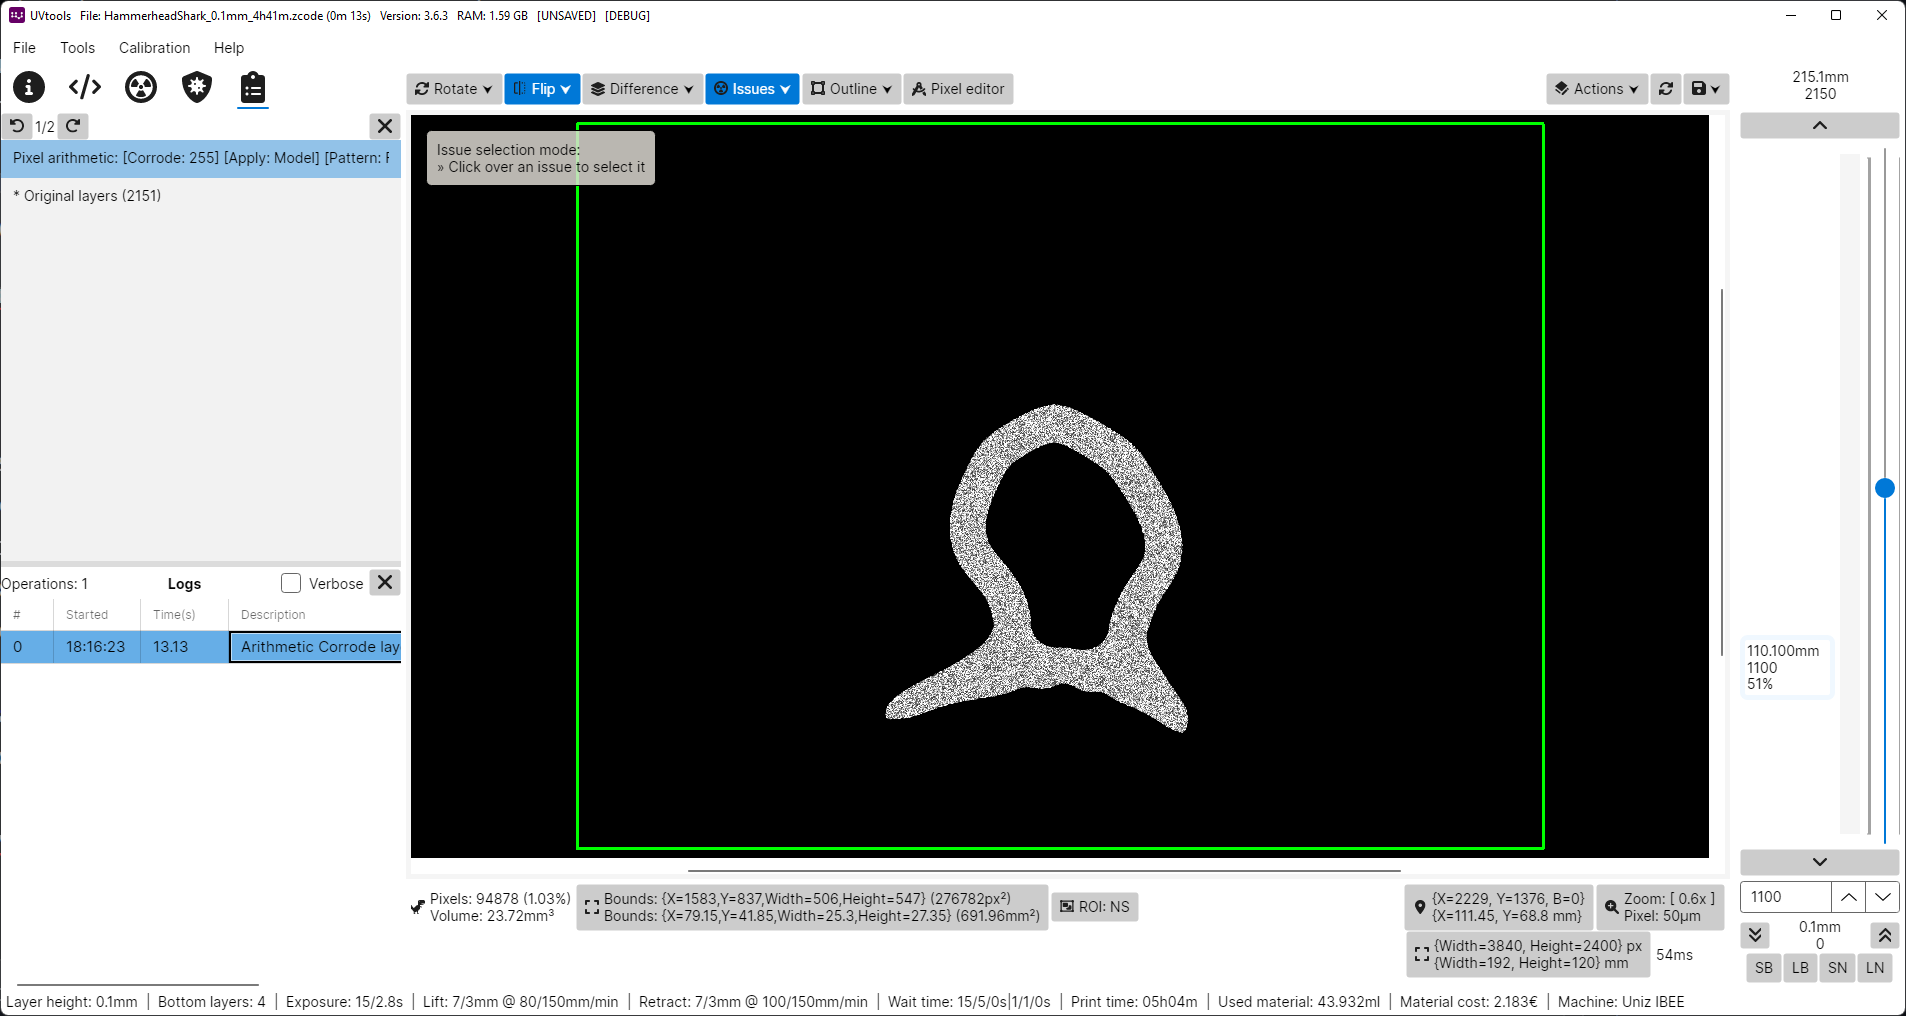Expand the Actions dropdown
Viewport: 1906px width, 1016px height.
click(x=1596, y=89)
